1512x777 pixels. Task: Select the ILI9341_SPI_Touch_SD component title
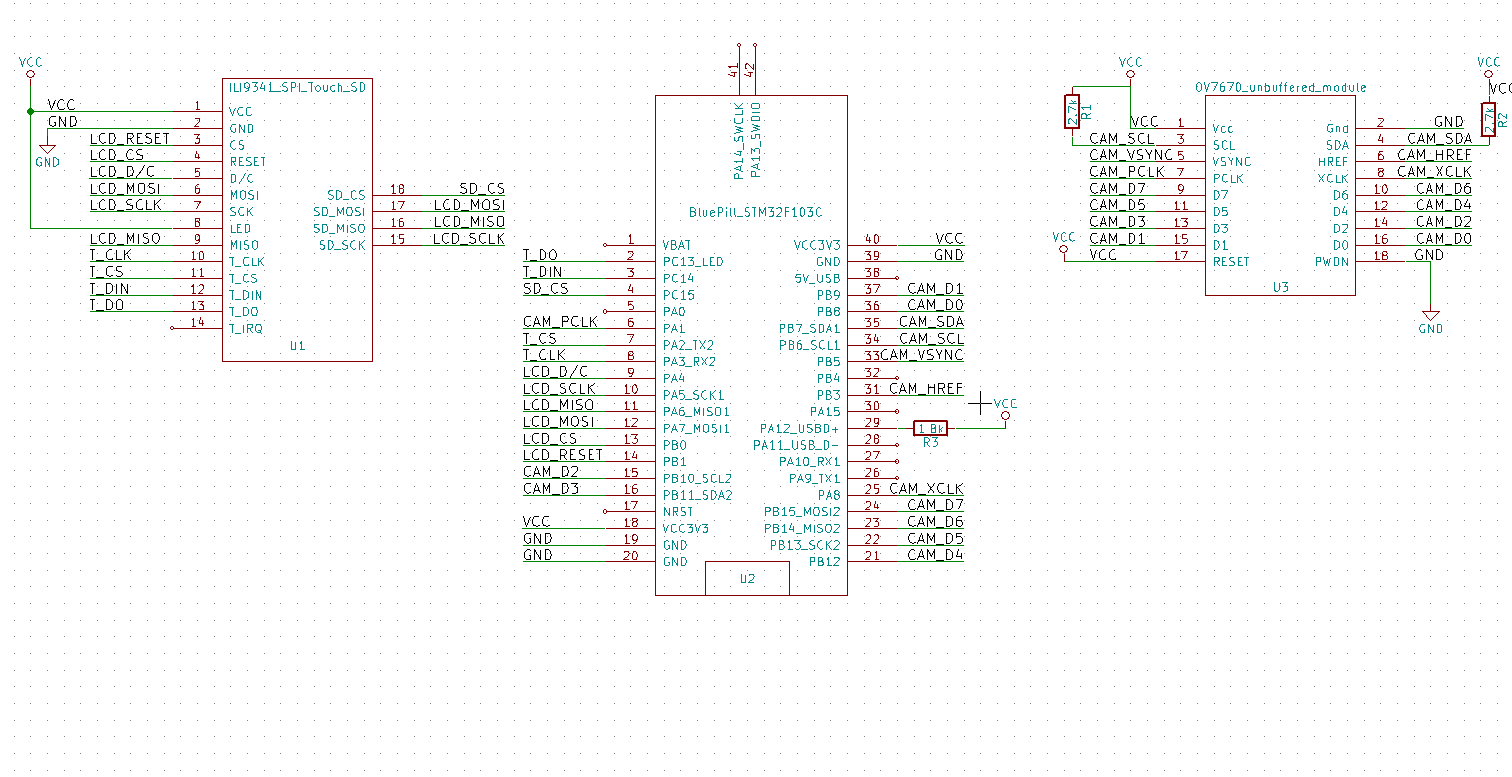(298, 88)
